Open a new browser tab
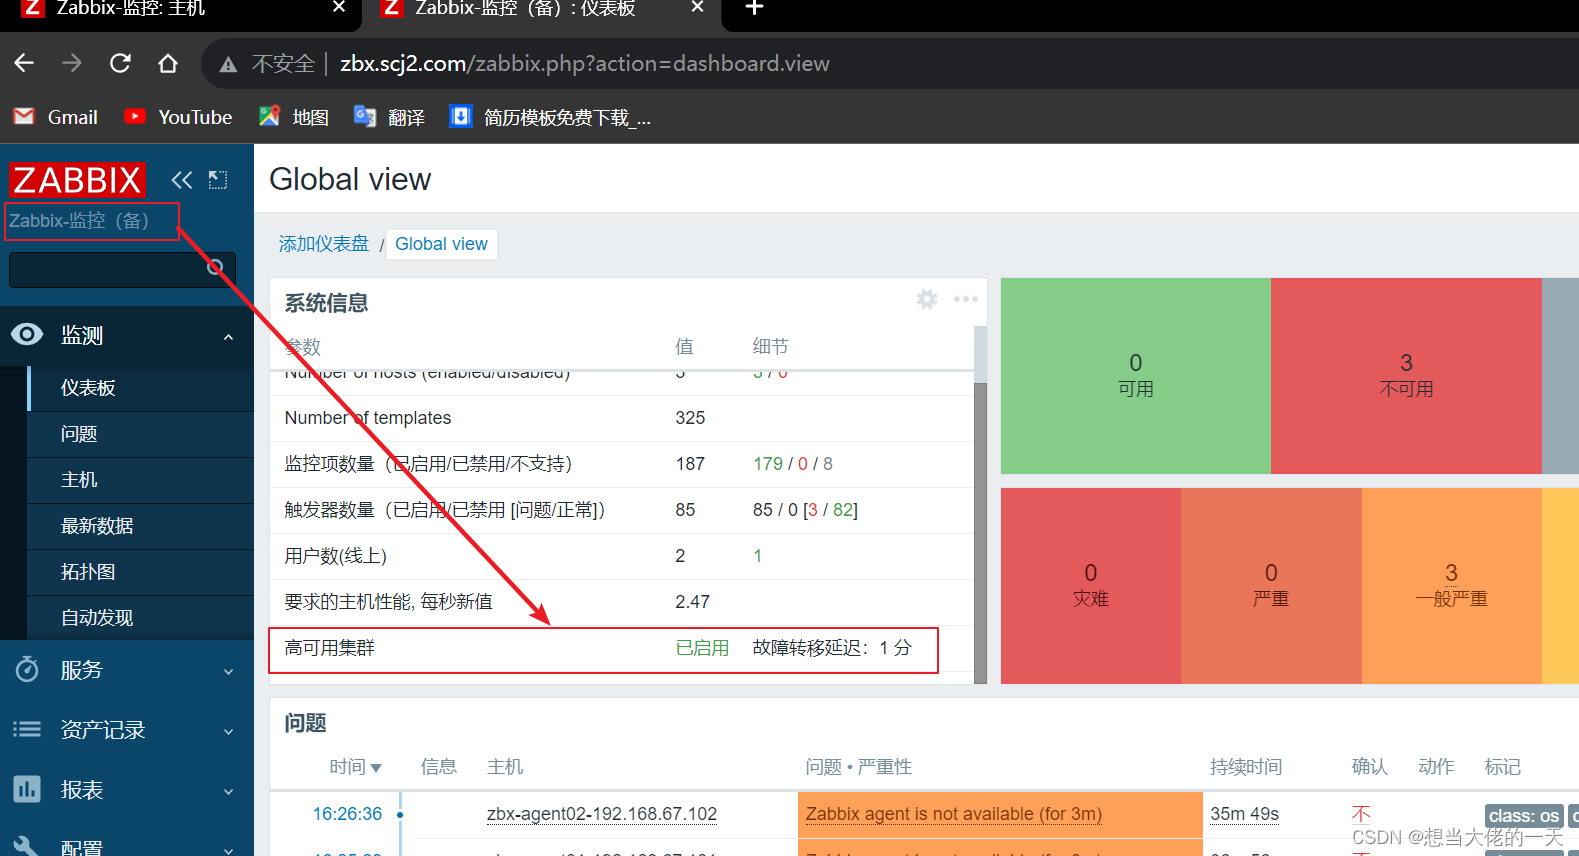The width and height of the screenshot is (1579, 856). click(x=755, y=8)
